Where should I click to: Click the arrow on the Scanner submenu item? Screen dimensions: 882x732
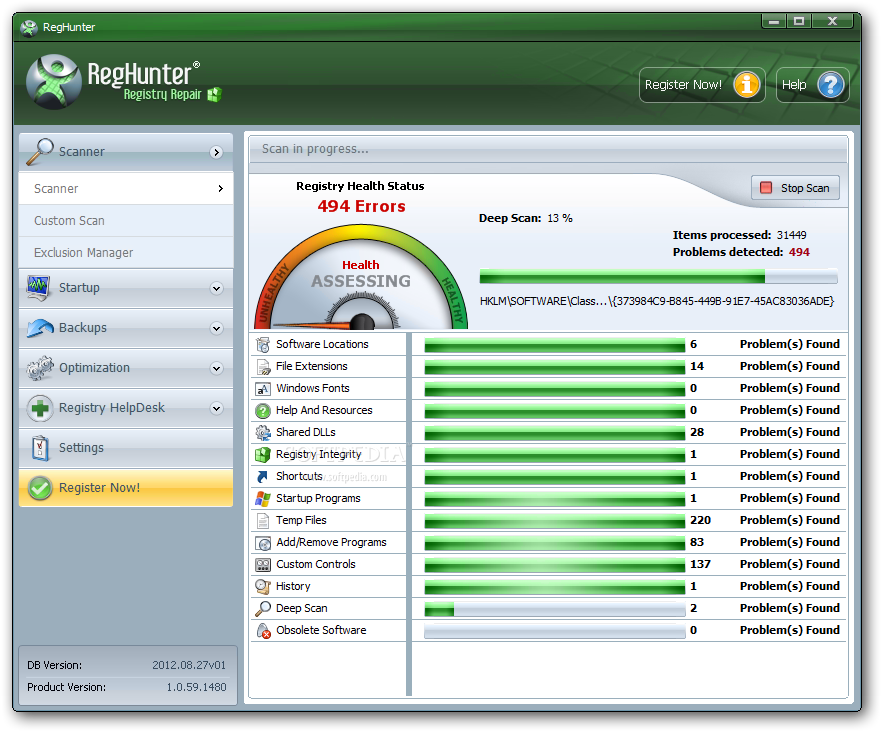[221, 189]
